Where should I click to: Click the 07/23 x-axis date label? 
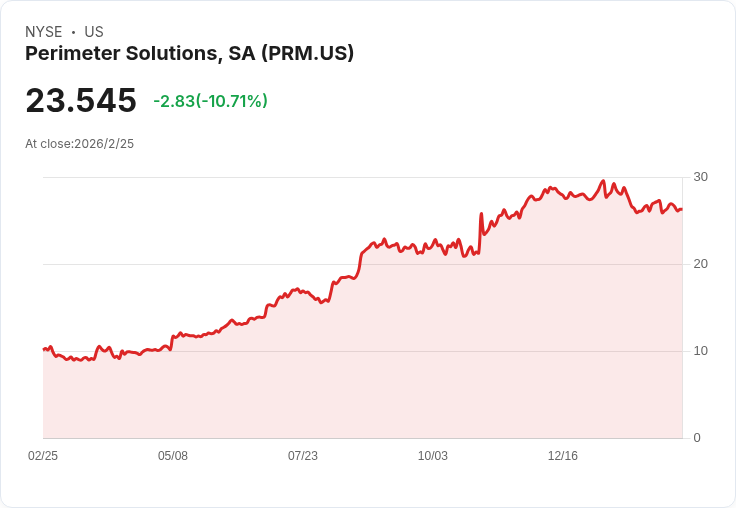303,455
